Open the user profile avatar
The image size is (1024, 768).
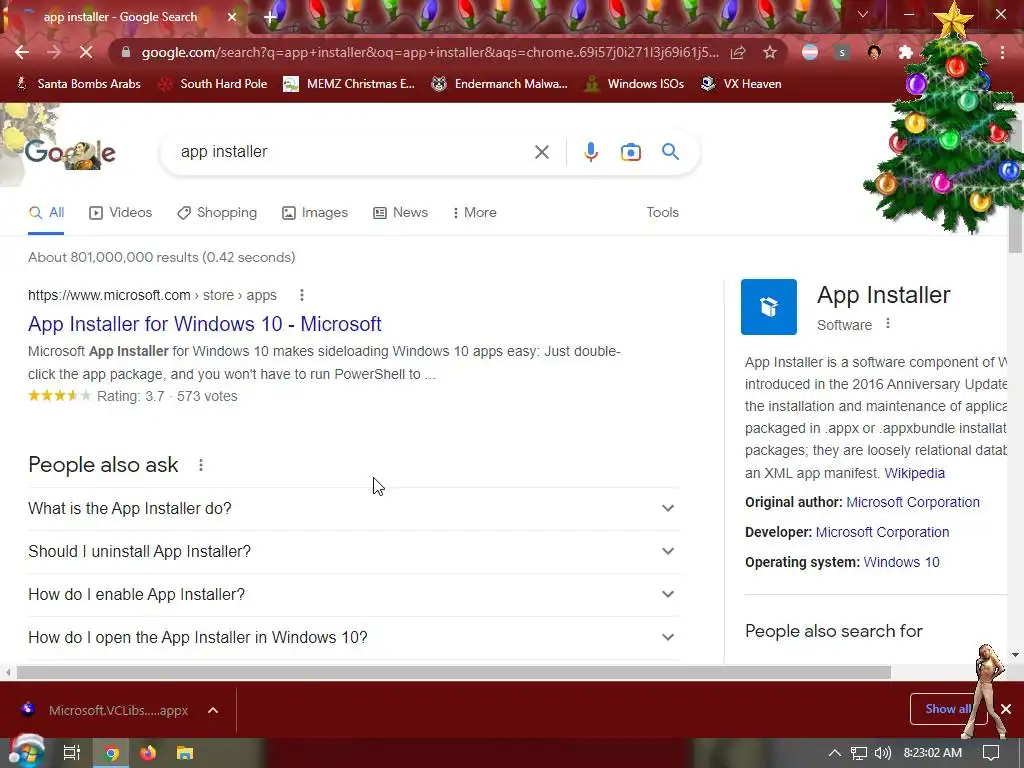(874, 52)
